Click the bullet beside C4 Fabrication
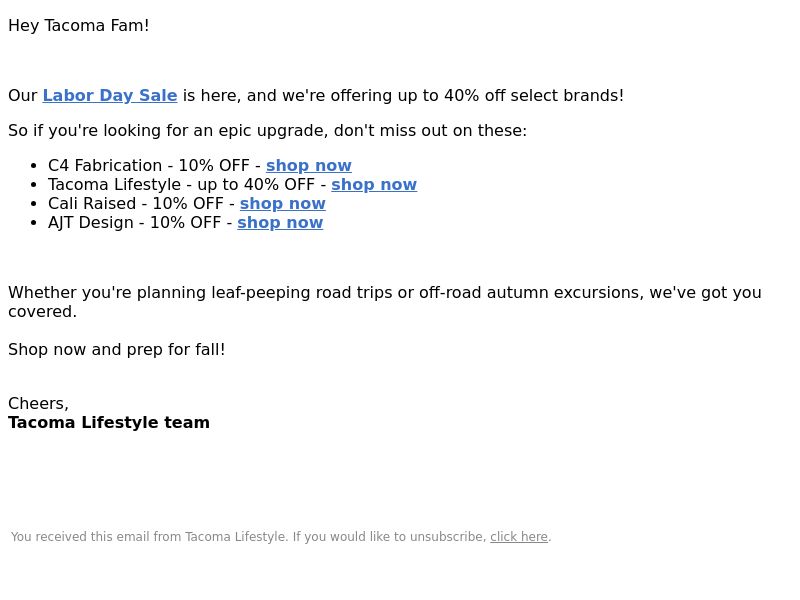The height and width of the screenshot is (600, 800). [34, 166]
